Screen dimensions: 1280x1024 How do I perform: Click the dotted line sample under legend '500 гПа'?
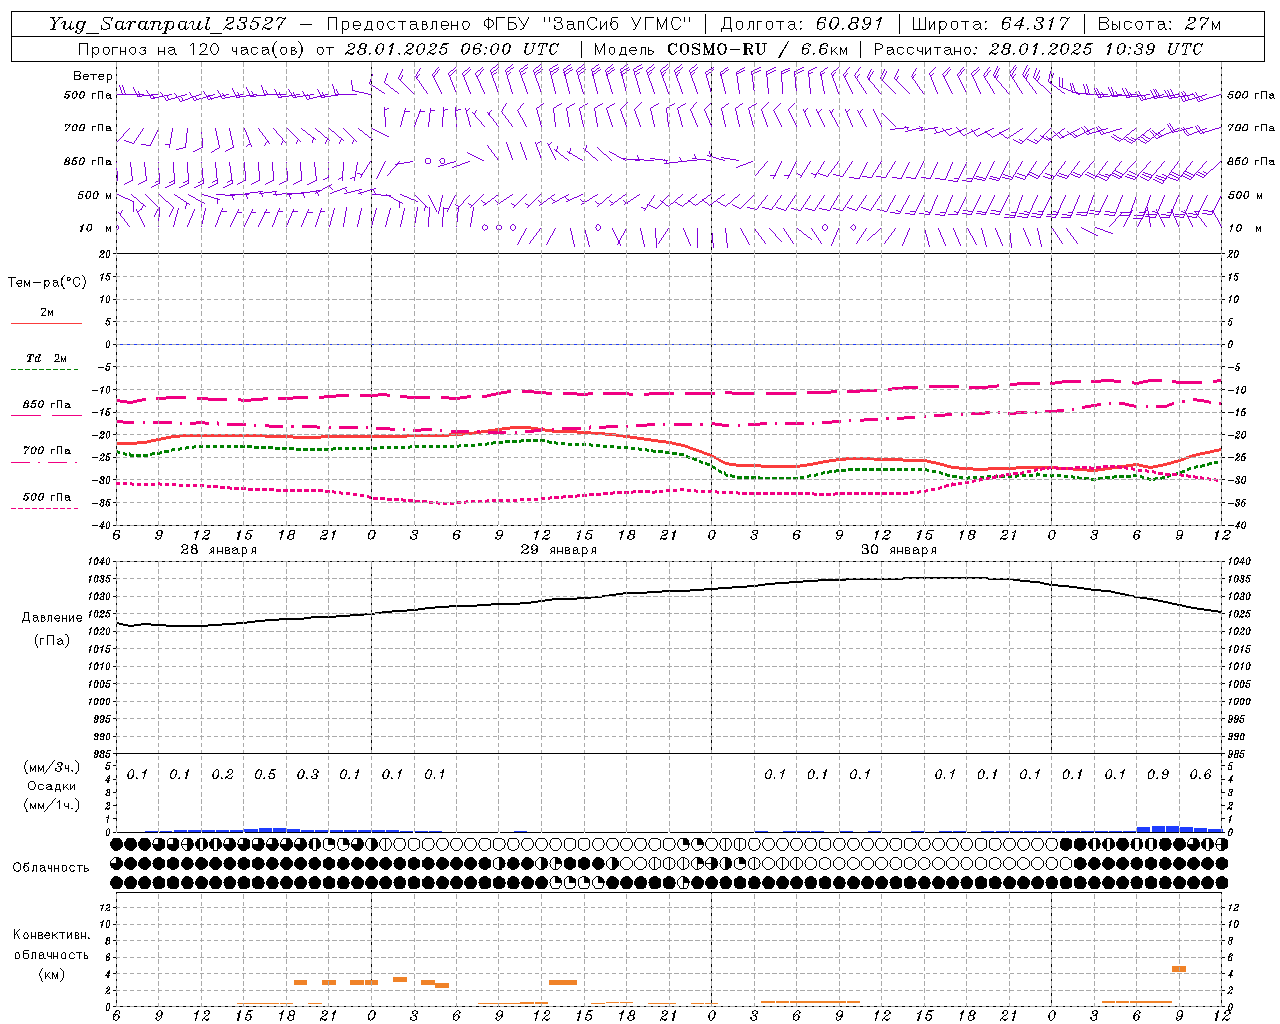(x=46, y=509)
